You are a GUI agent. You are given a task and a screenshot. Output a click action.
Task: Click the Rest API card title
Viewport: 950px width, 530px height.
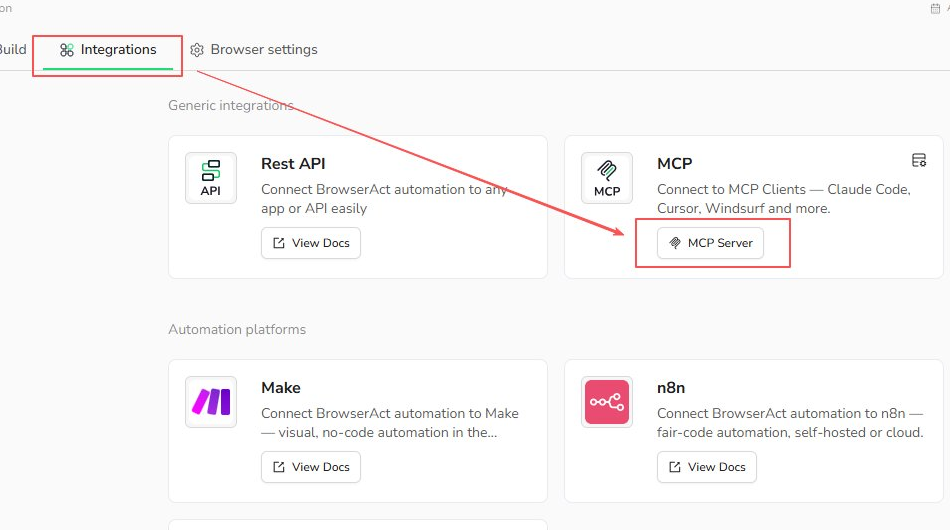pos(293,164)
